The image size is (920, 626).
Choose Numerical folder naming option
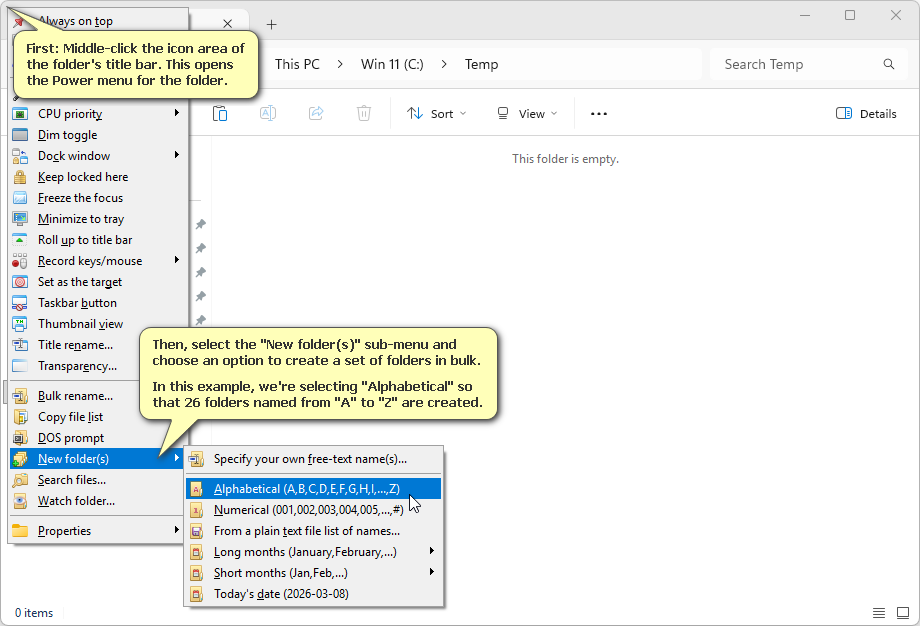pyautogui.click(x=308, y=510)
